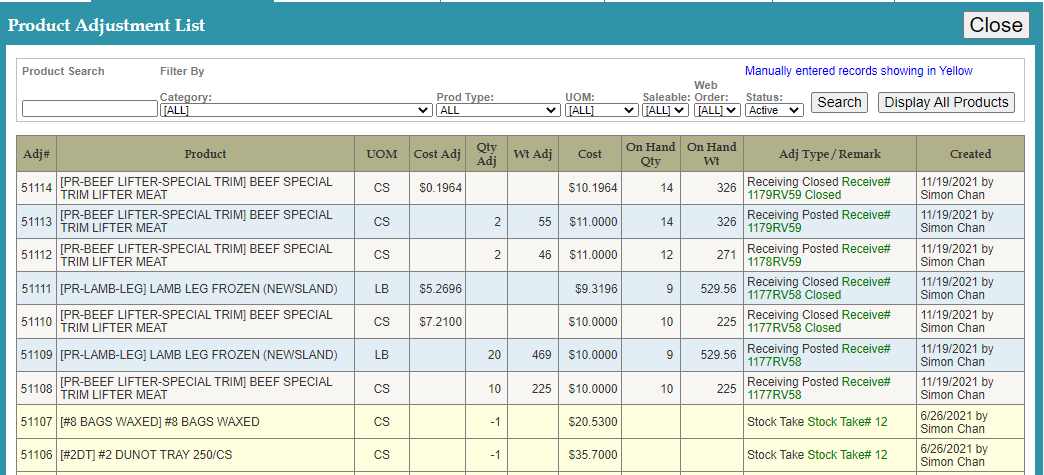Open Receive# 1177RV58 link in row 51108
The width and height of the screenshot is (1044, 475).
pos(819,388)
